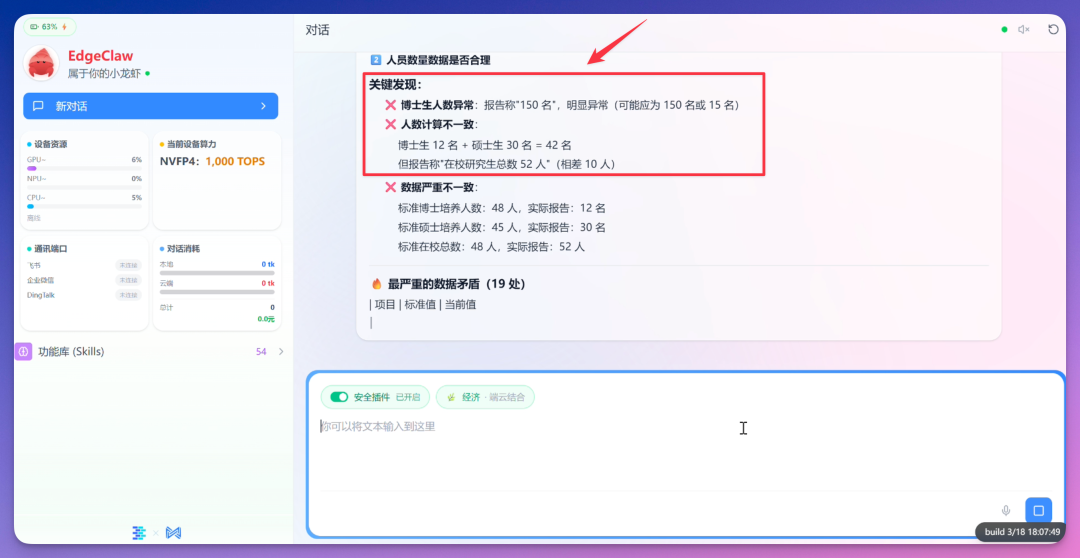Click the 企业微信 未连接 status badge
This screenshot has width=1080, height=558.
pyautogui.click(x=128, y=280)
